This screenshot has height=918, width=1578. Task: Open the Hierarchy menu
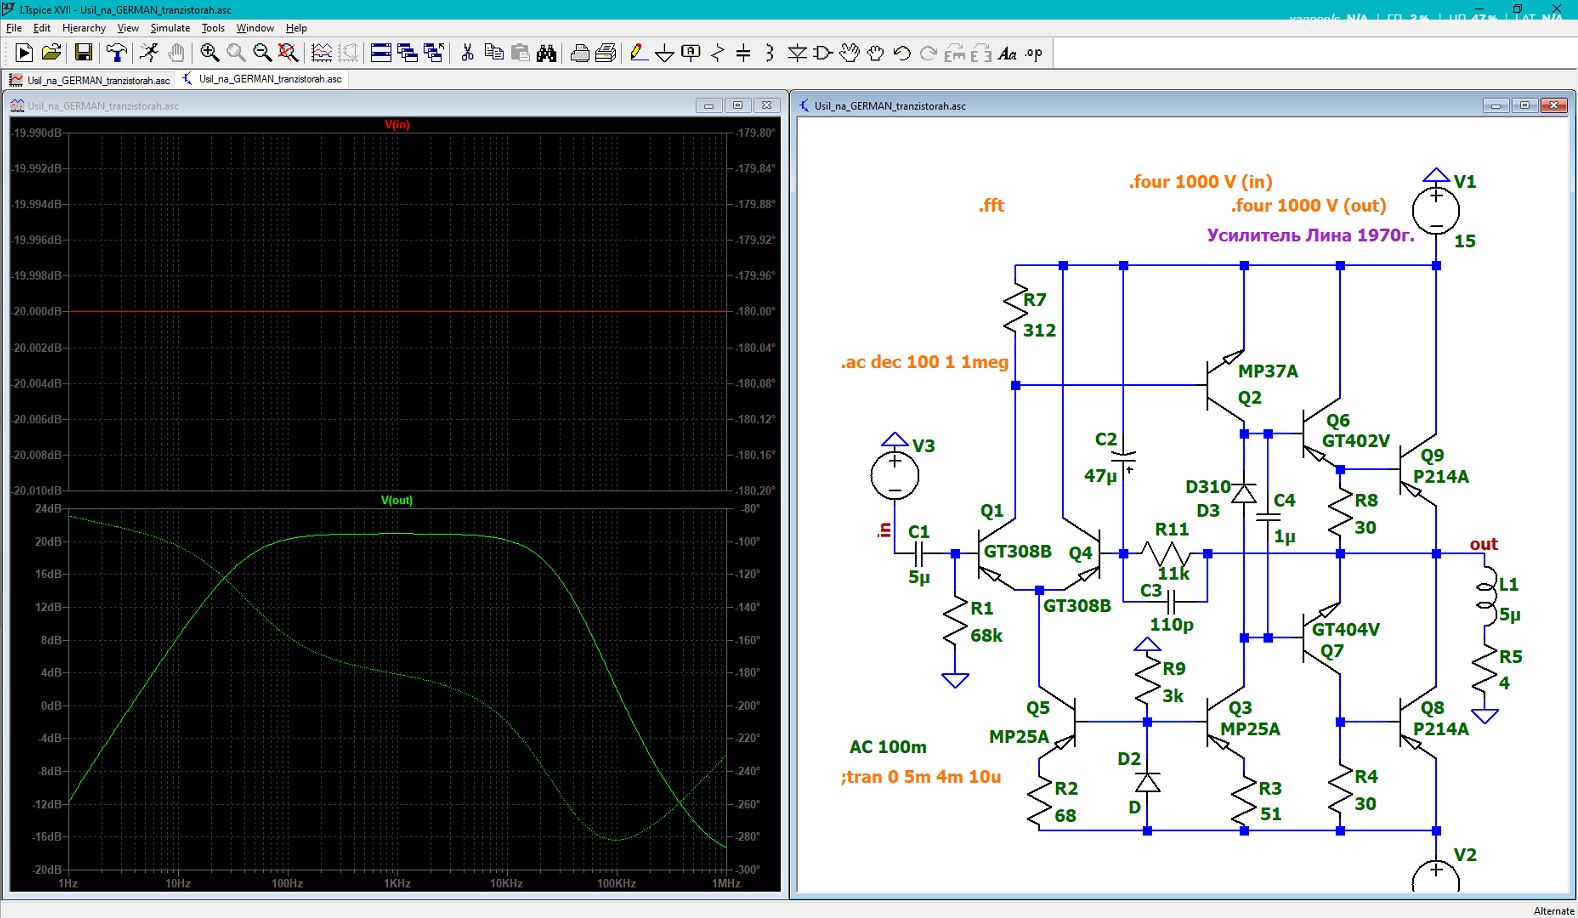pos(84,28)
